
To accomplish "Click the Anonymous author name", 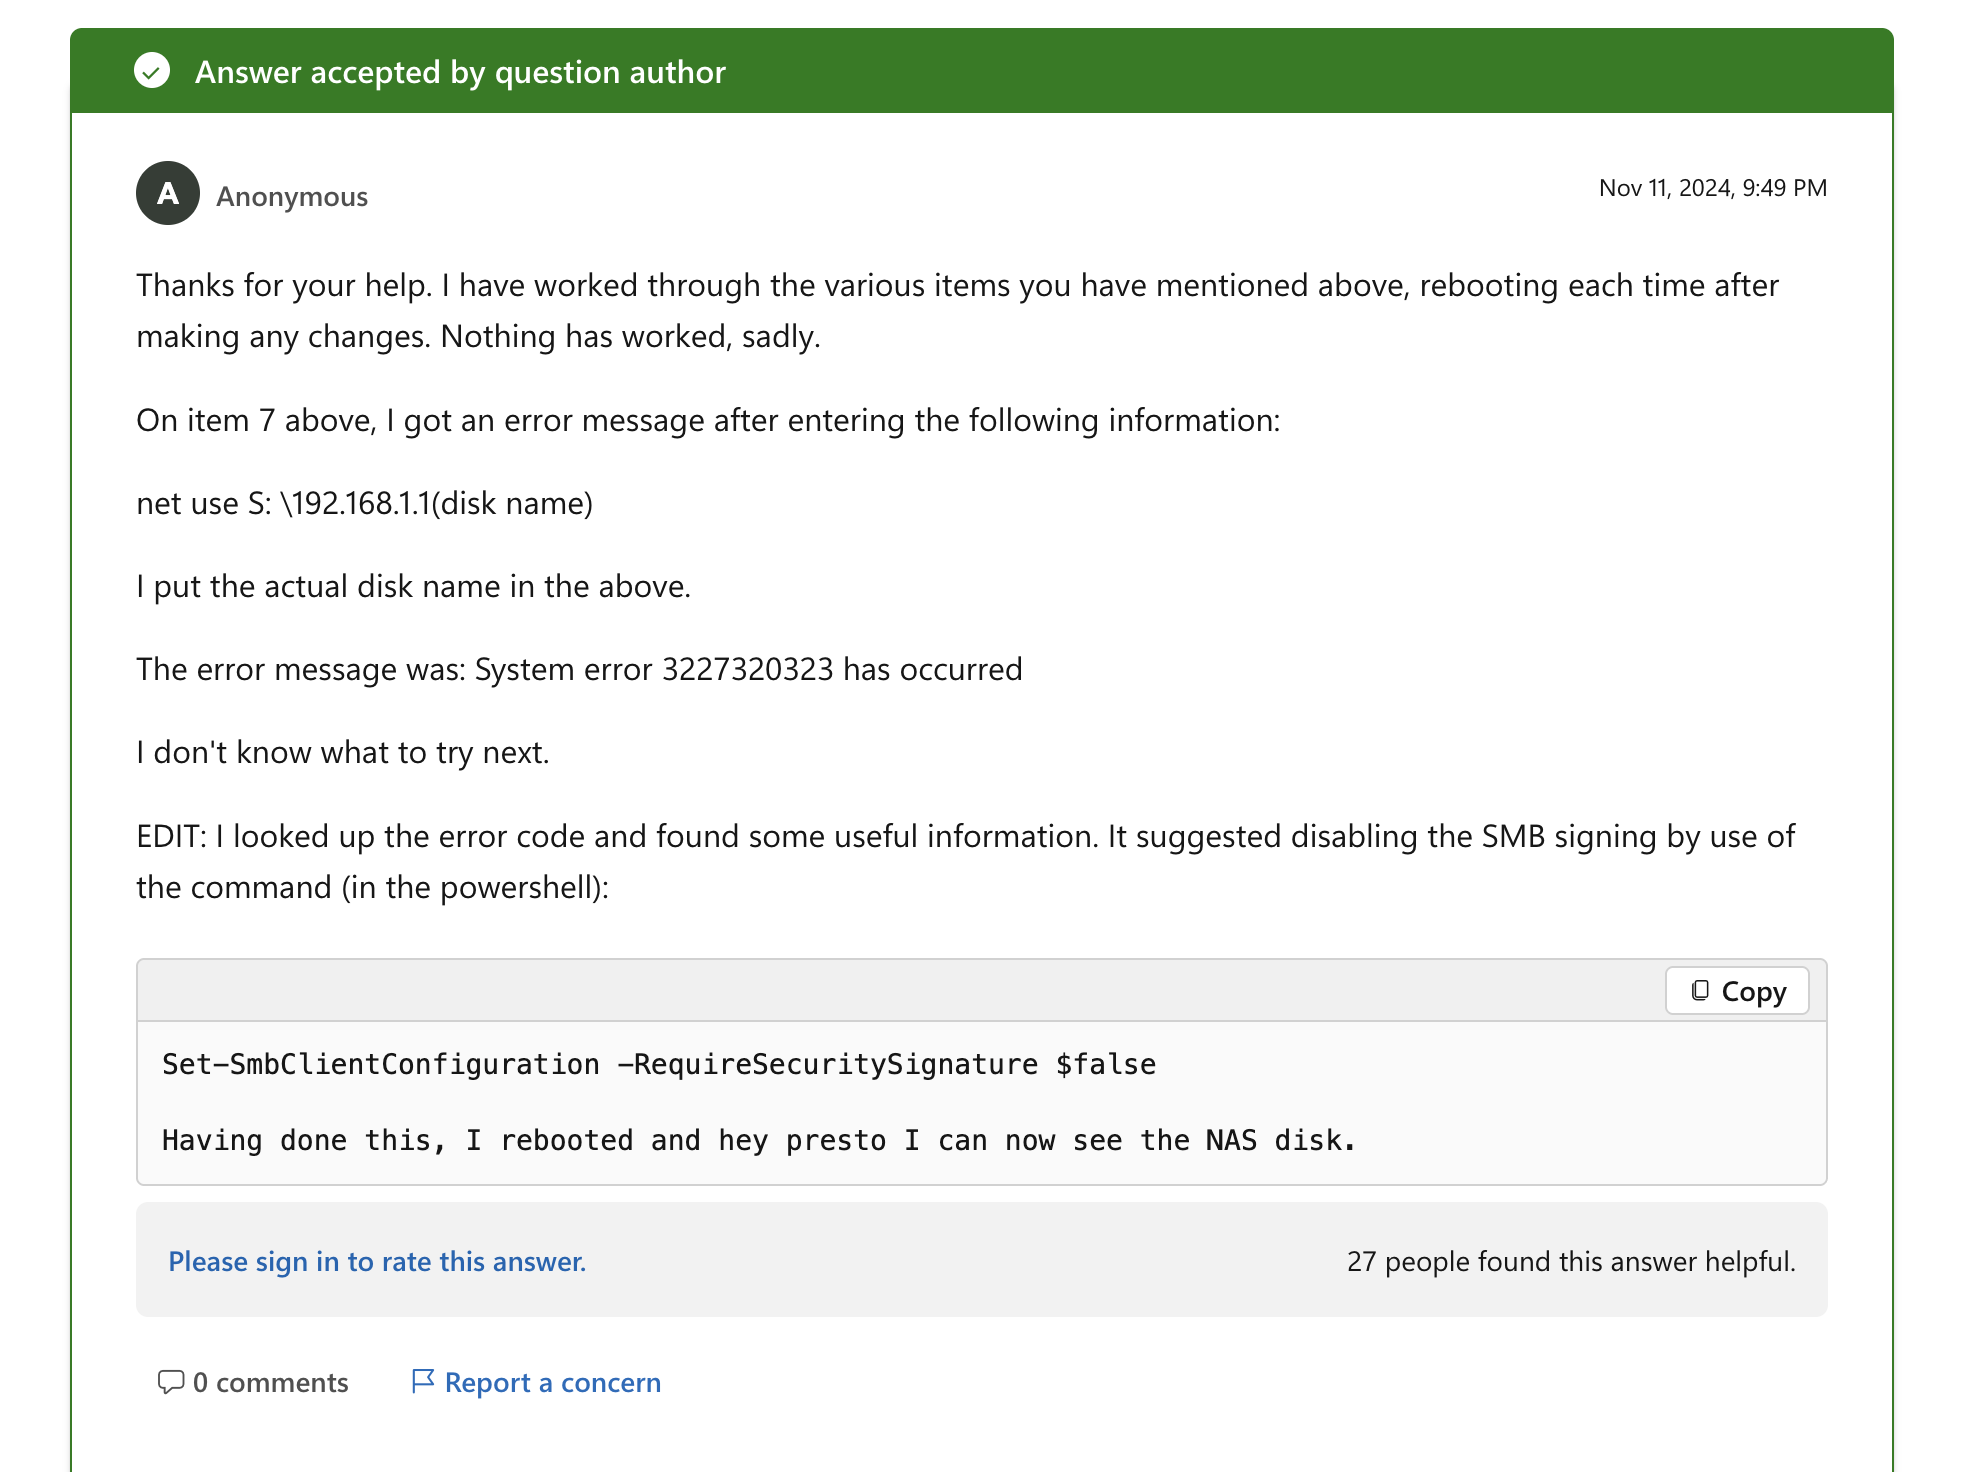I will tap(292, 197).
